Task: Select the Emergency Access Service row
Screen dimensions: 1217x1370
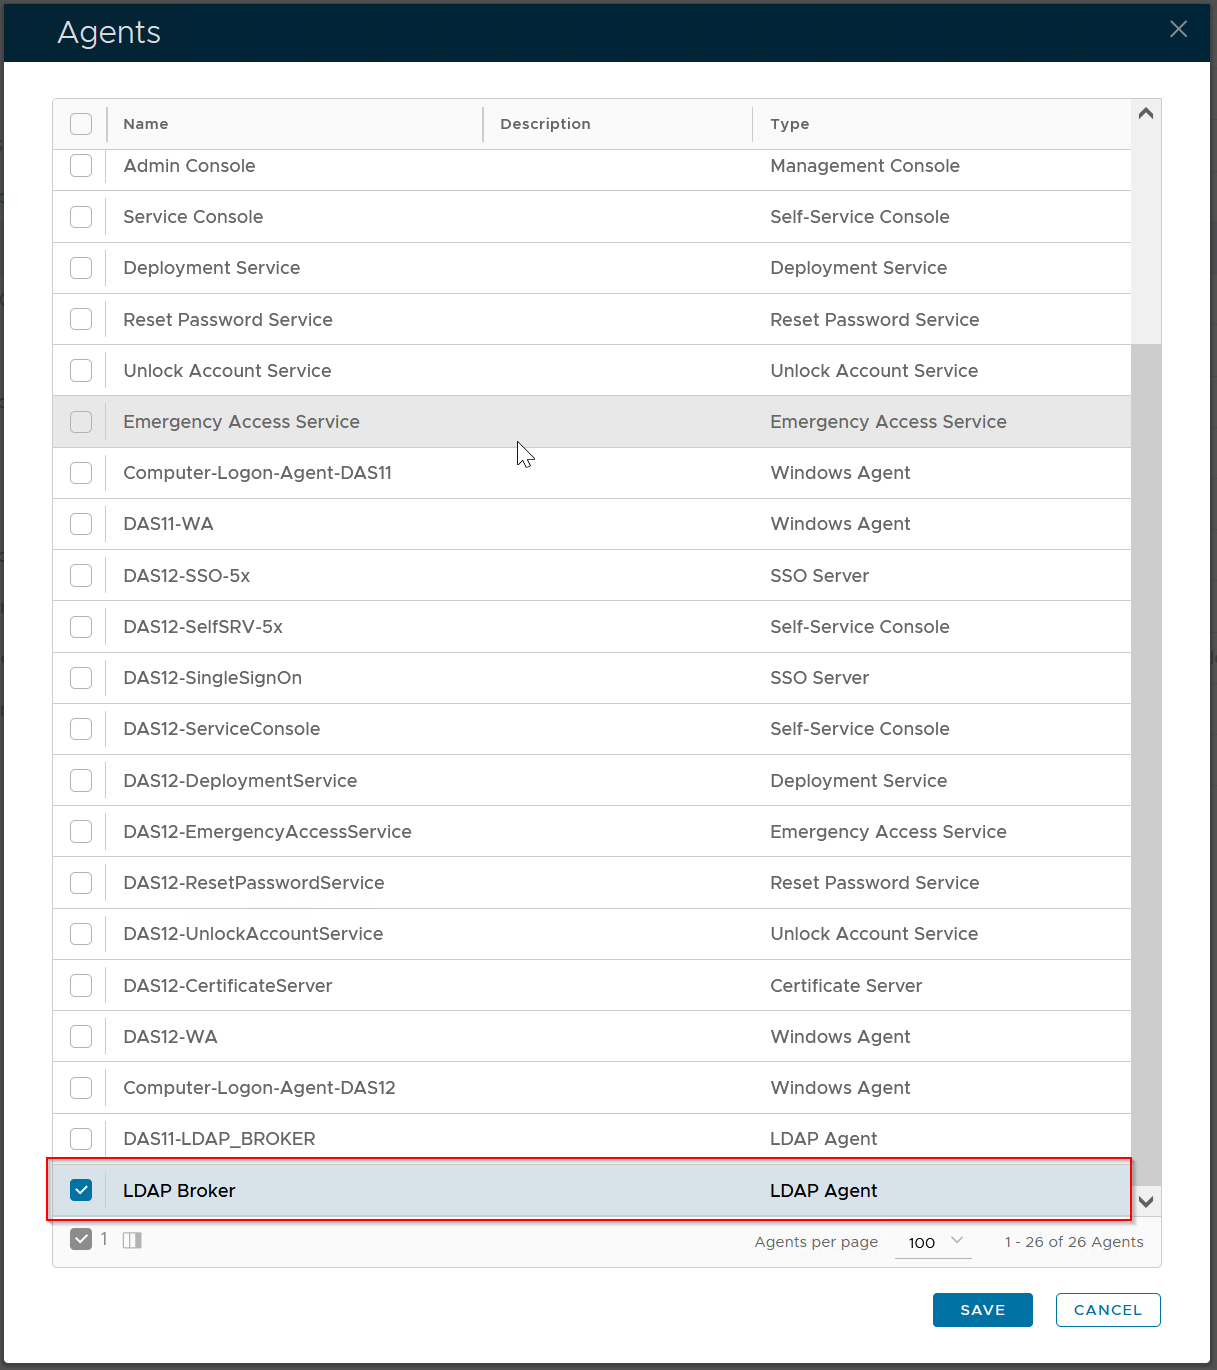Action: tap(241, 422)
